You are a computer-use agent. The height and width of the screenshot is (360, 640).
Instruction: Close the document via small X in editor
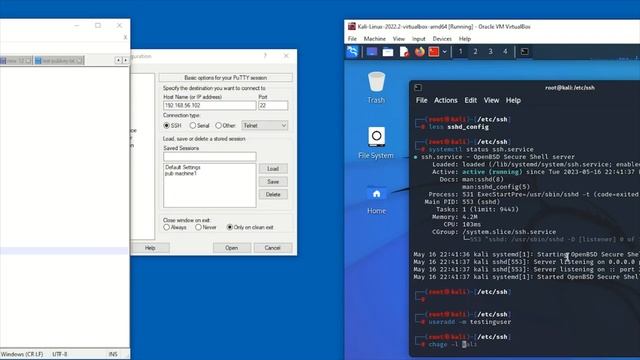click(x=125, y=37)
